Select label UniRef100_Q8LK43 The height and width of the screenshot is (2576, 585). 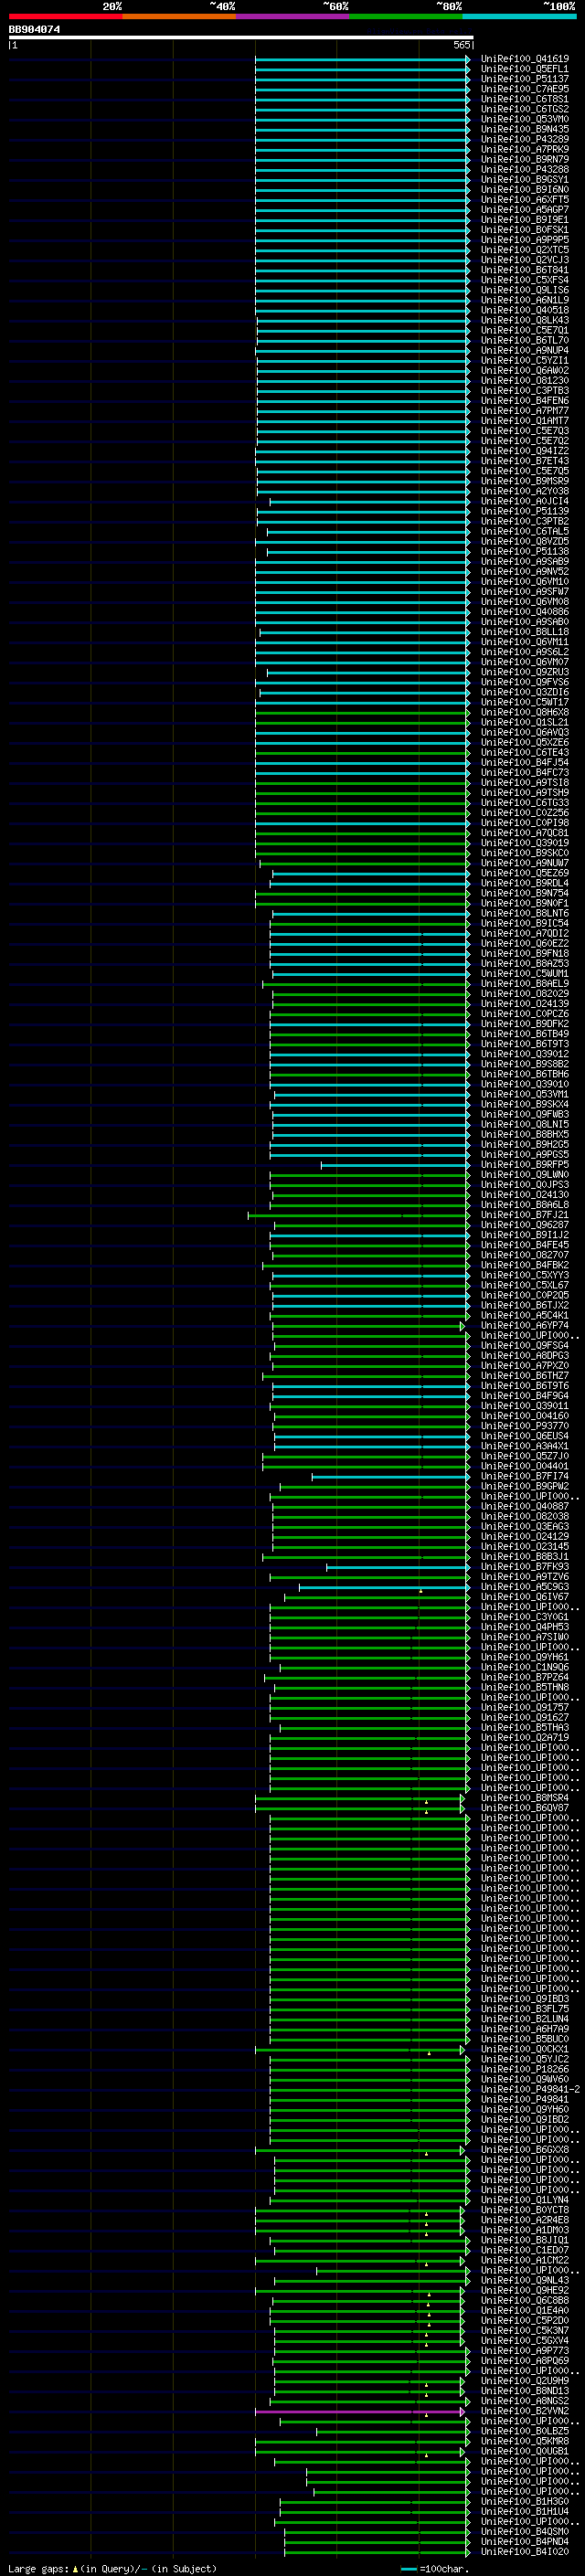[x=524, y=320]
